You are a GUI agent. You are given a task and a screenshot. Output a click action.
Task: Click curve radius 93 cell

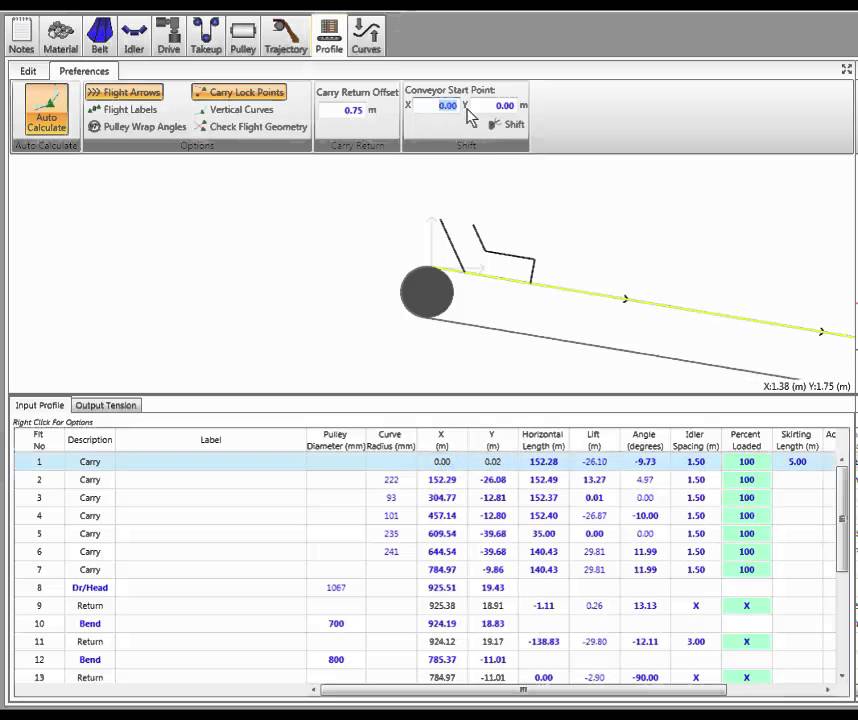[x=391, y=498]
